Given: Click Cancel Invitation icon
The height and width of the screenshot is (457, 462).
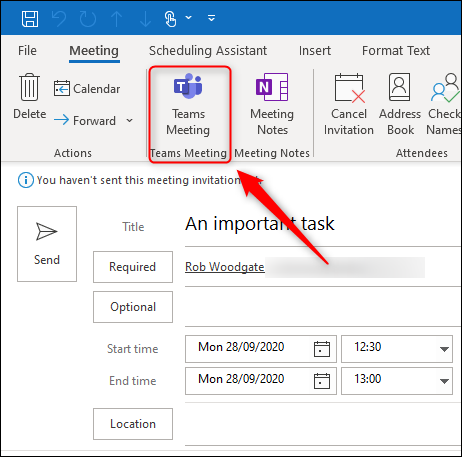Looking at the screenshot, I should (349, 106).
